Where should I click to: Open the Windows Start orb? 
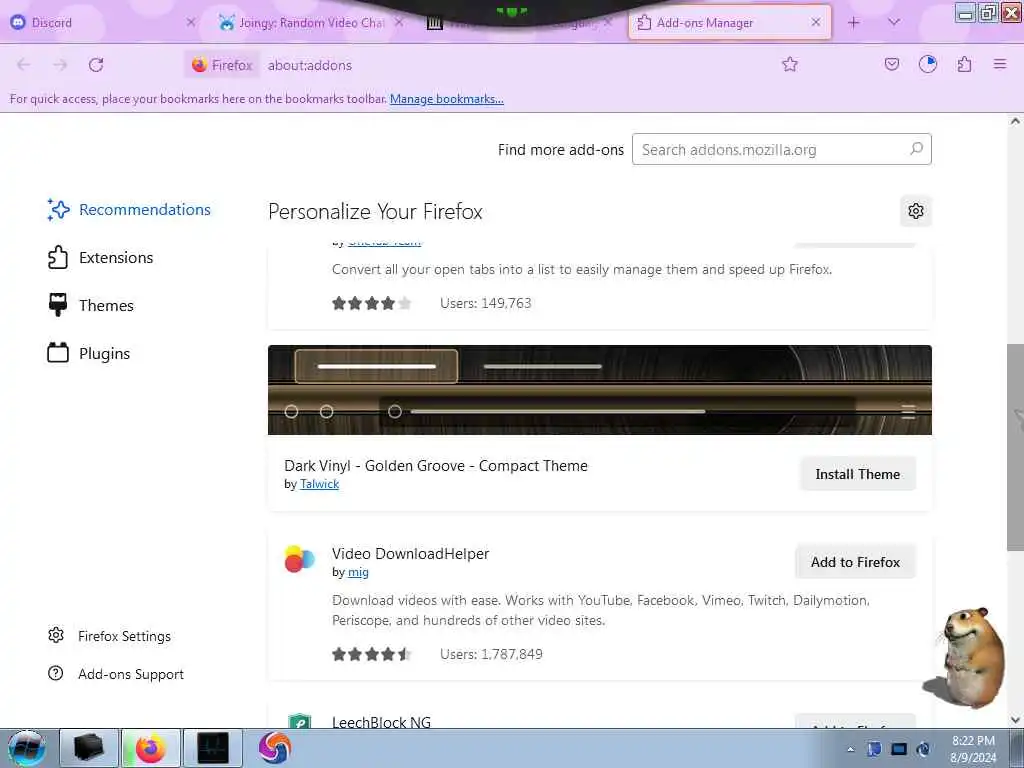pos(27,748)
